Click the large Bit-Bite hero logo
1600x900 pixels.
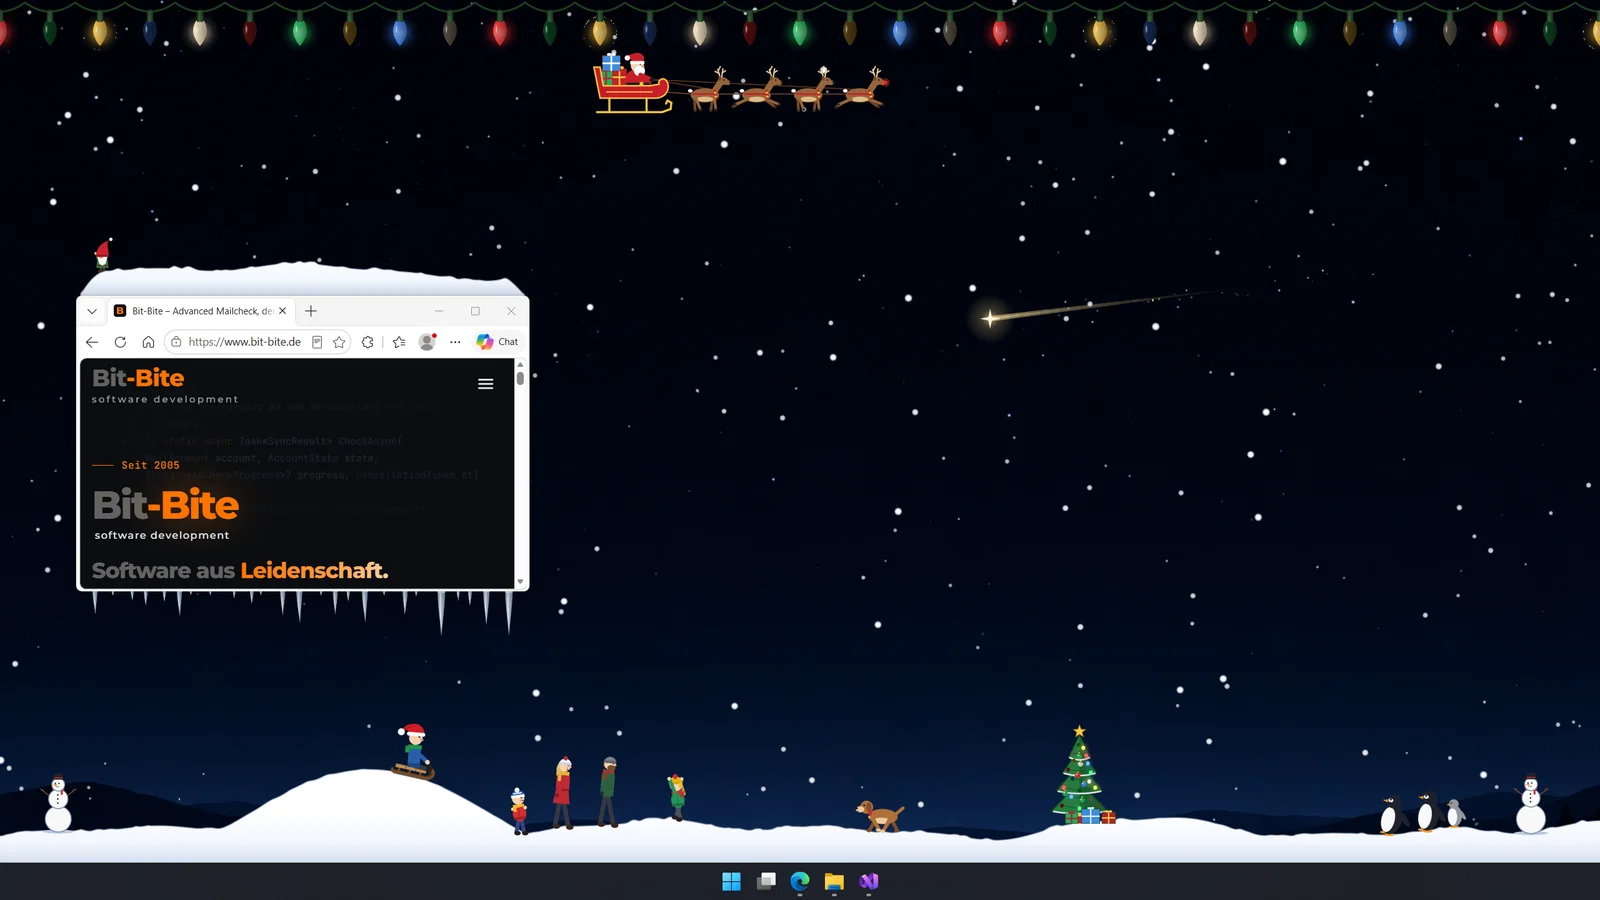point(166,513)
